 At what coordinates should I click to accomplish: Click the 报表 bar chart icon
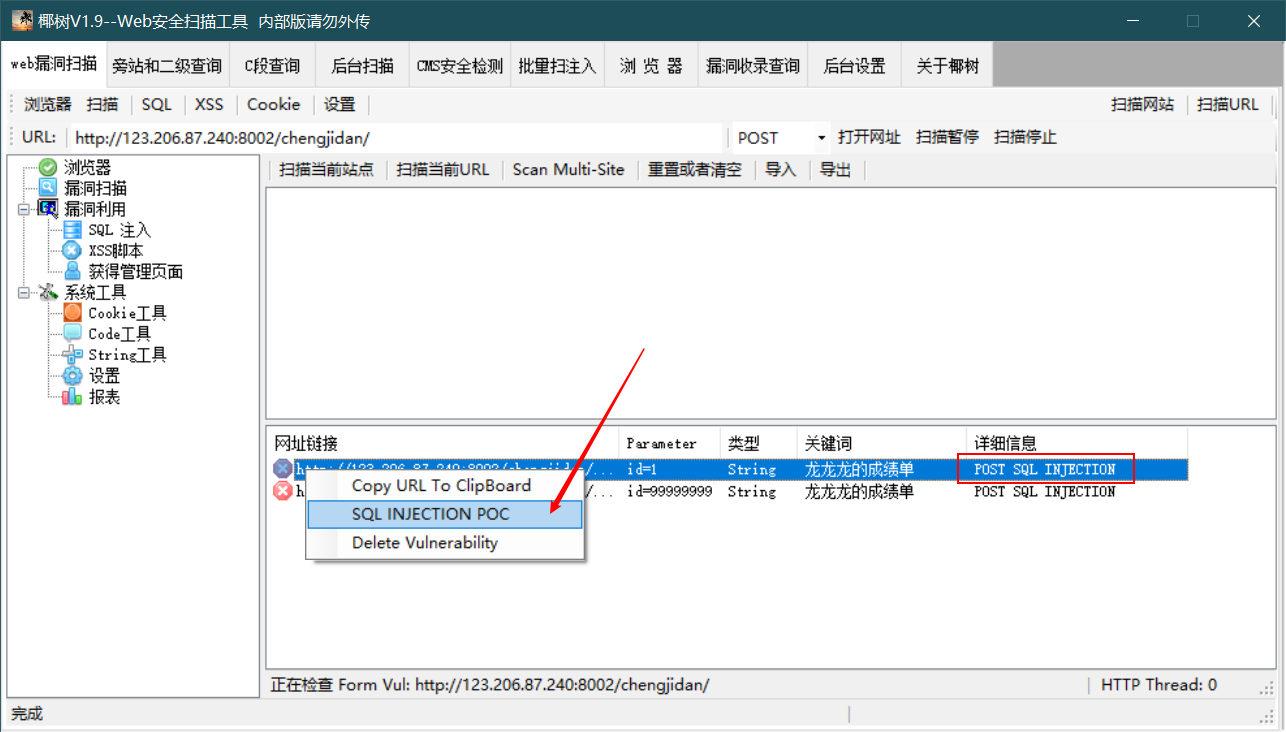[72, 397]
